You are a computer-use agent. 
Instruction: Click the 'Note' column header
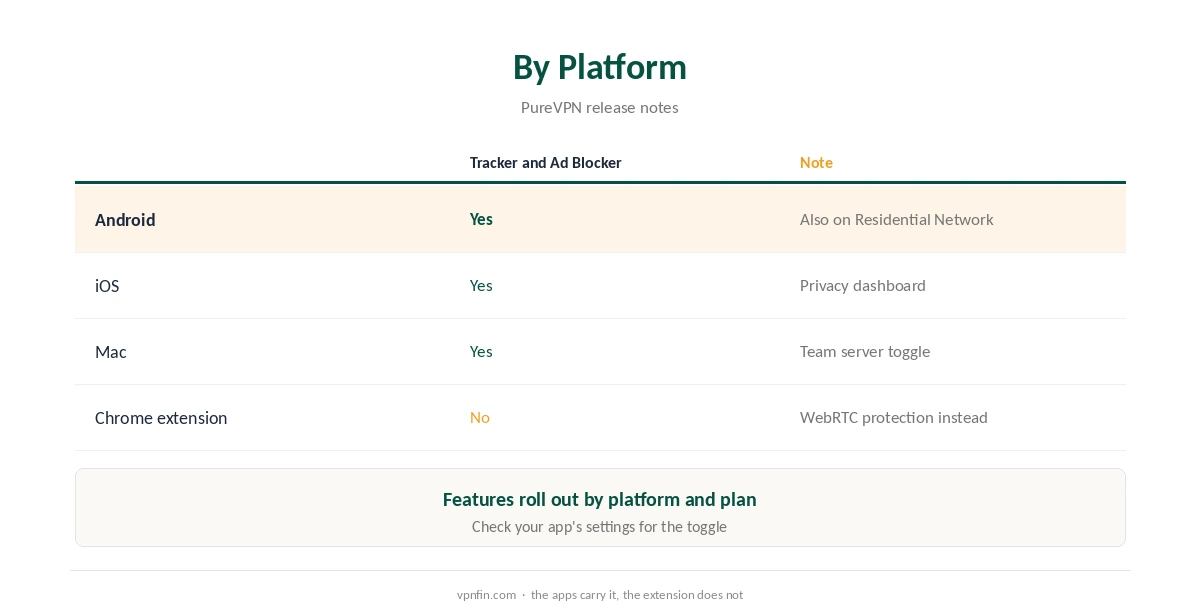[816, 162]
